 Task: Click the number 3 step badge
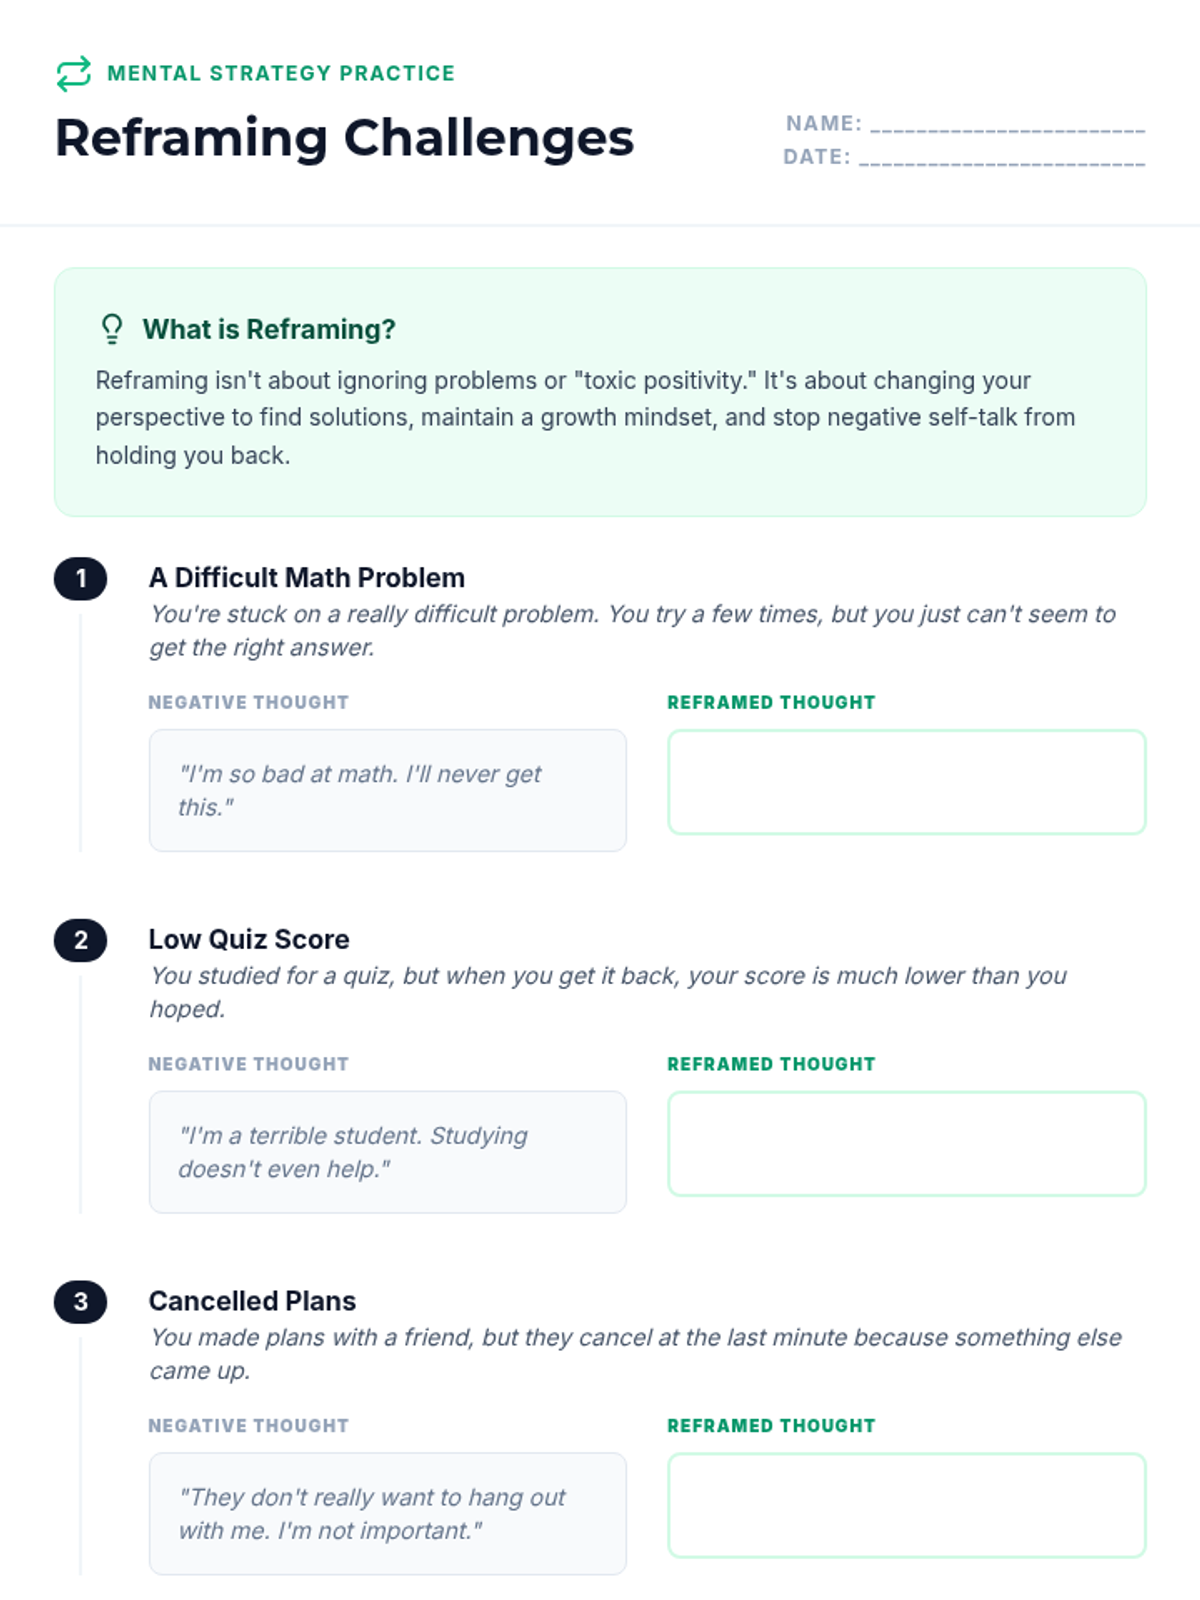point(80,1302)
